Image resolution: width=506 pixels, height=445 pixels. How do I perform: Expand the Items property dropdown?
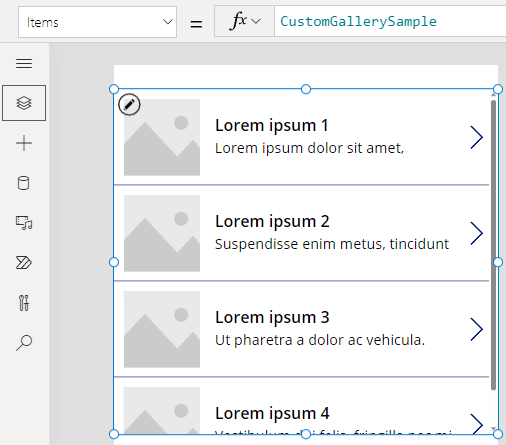(x=97, y=22)
